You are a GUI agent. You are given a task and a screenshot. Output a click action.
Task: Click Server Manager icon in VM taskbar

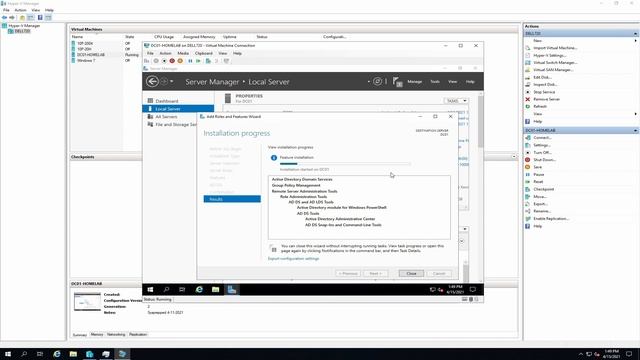coord(232,289)
